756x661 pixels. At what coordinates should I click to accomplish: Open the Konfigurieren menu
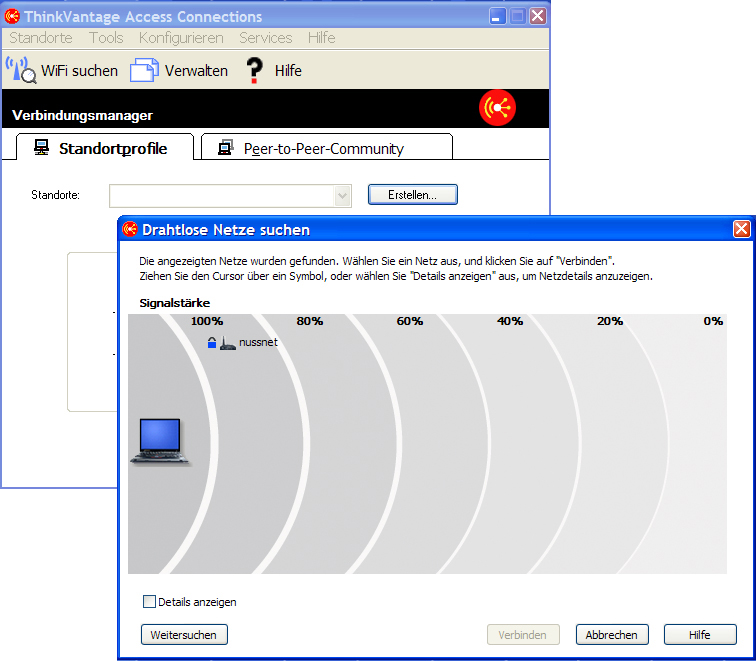pos(181,38)
